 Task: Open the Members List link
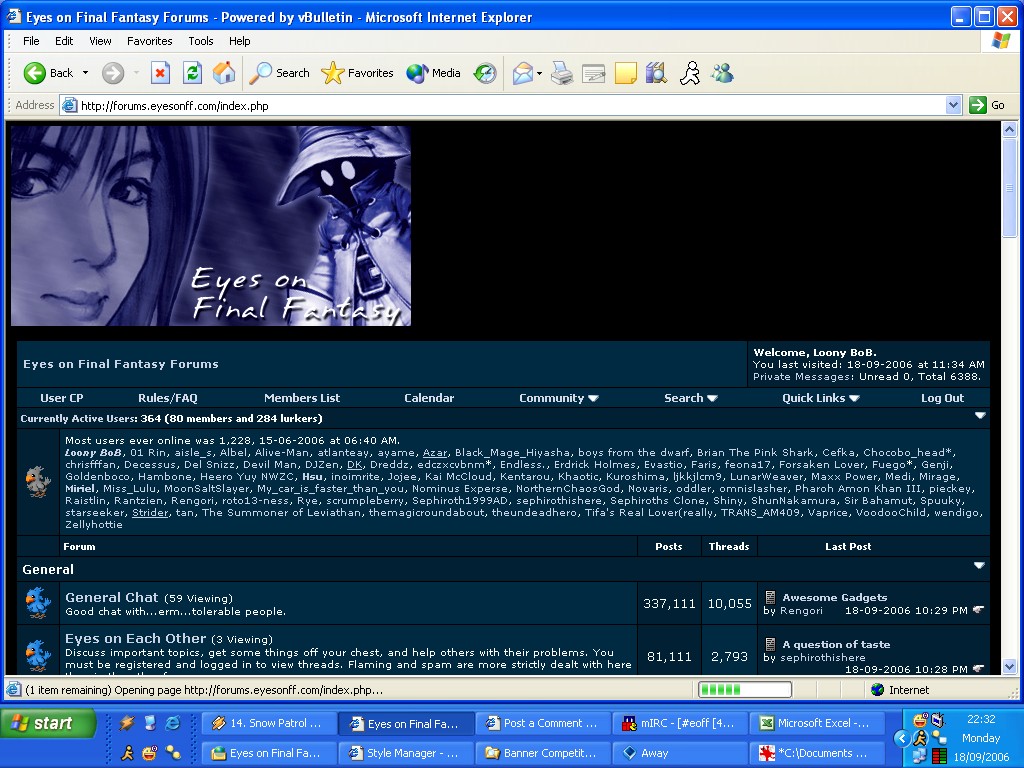(302, 398)
